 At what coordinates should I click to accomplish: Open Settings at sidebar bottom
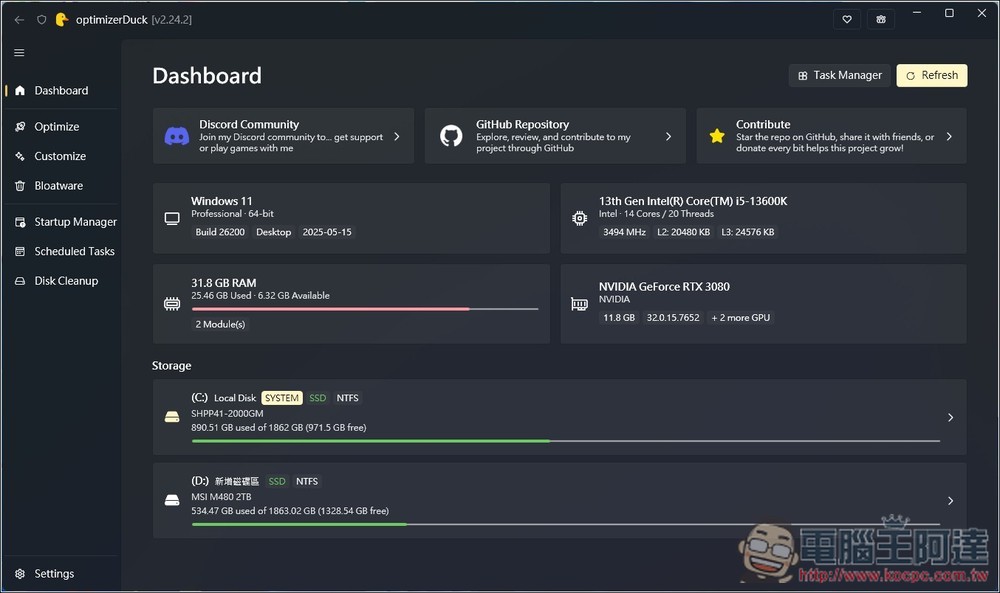pyautogui.click(x=61, y=573)
